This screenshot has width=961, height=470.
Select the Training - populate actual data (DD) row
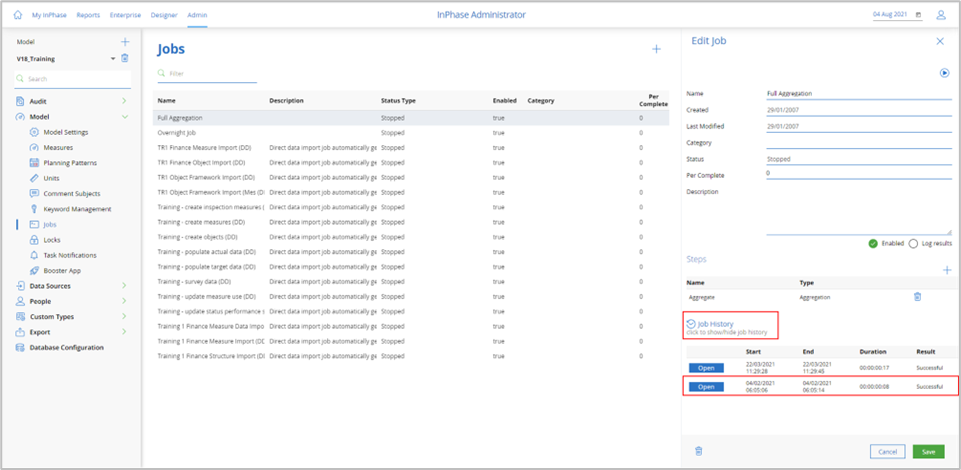point(411,252)
